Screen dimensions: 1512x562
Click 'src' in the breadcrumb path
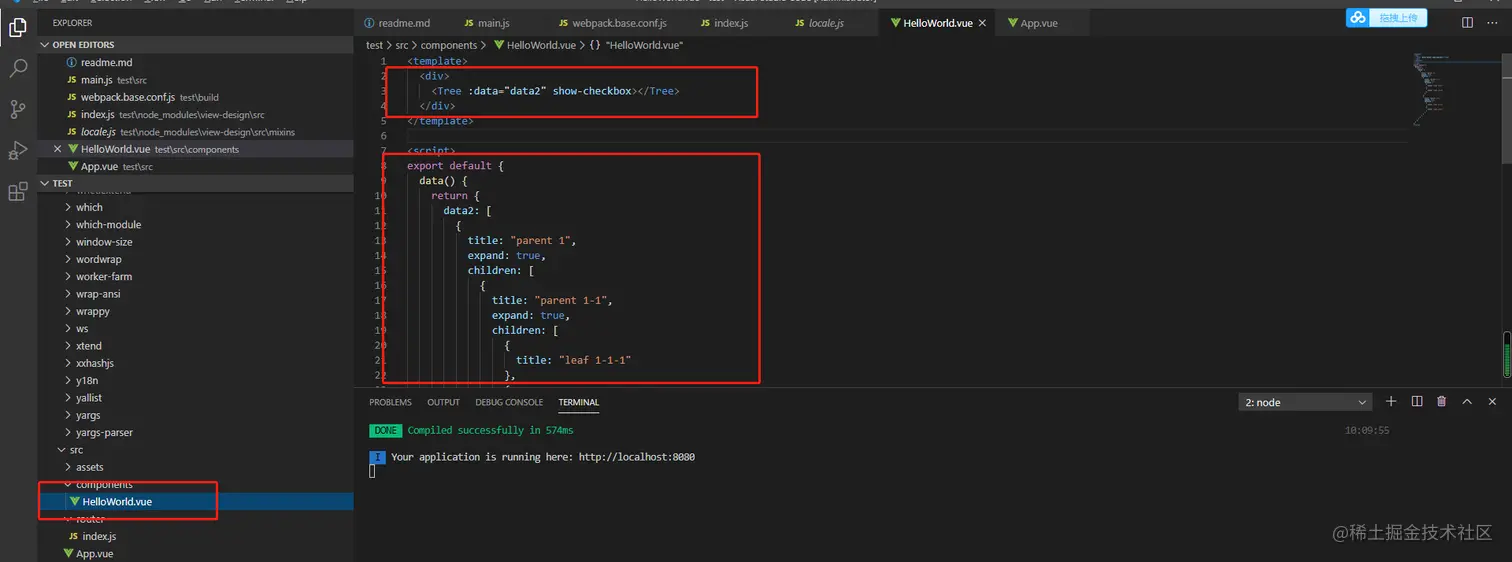pyautogui.click(x=403, y=45)
